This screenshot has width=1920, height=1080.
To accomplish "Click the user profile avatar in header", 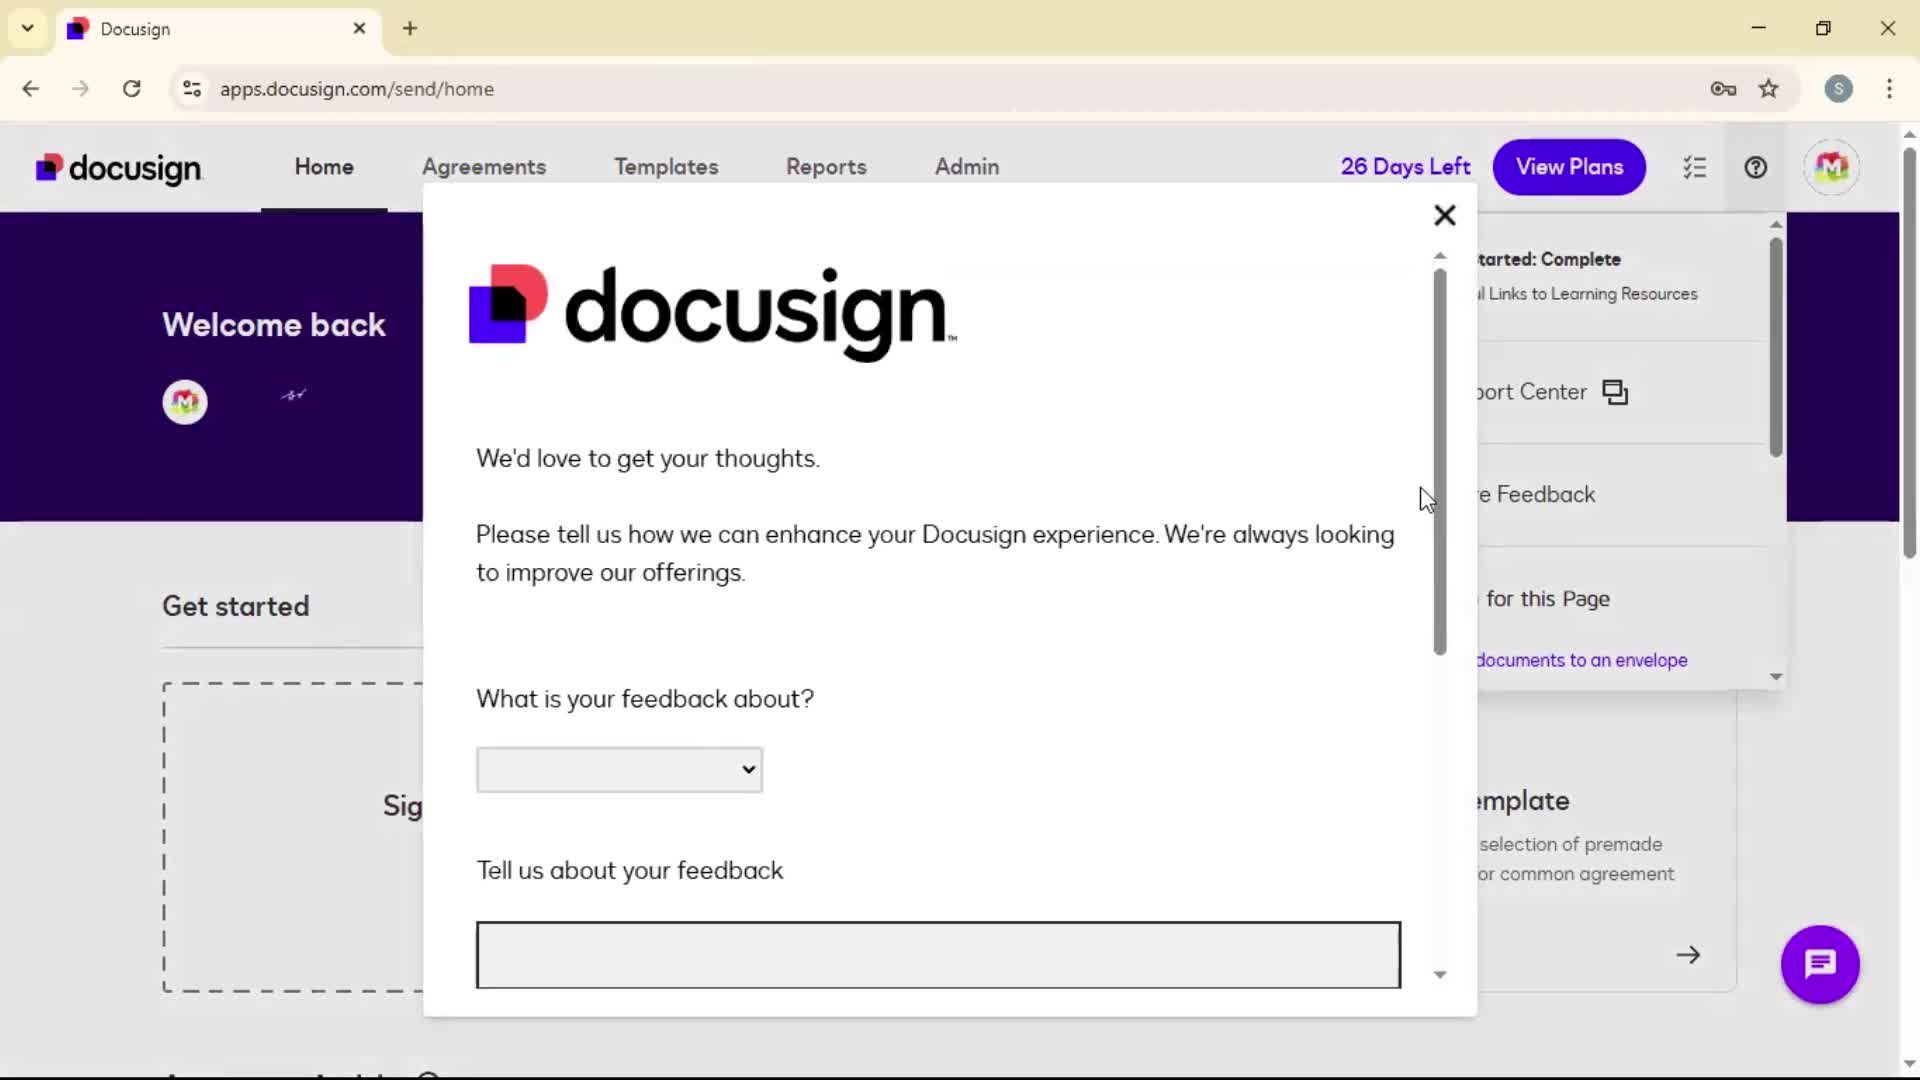I will pyautogui.click(x=1831, y=167).
